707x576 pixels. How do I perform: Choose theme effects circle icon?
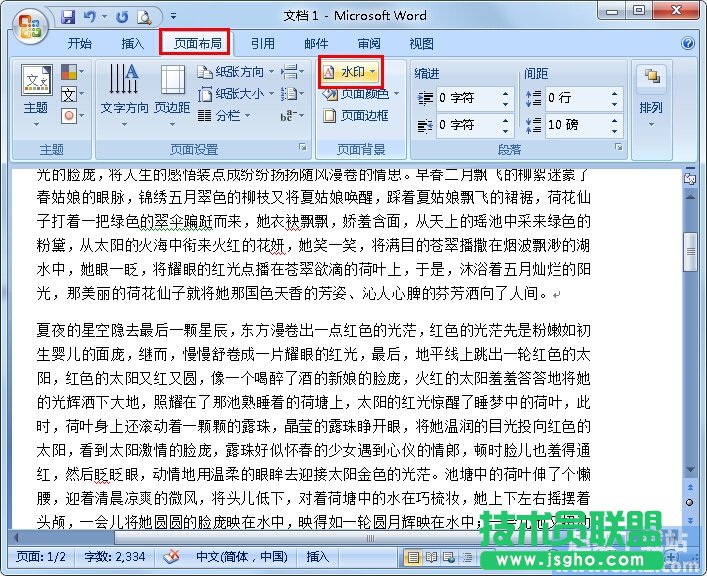72,116
